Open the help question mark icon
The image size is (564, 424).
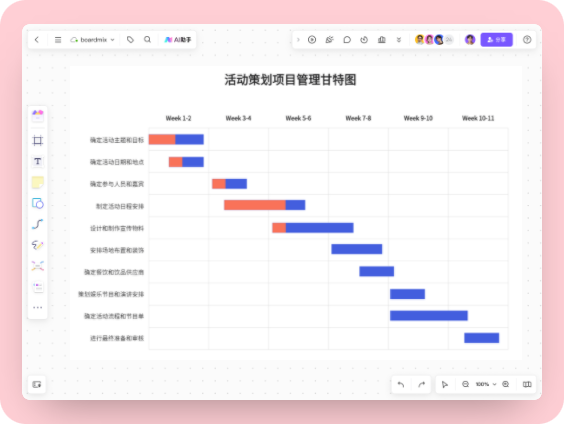(x=527, y=40)
